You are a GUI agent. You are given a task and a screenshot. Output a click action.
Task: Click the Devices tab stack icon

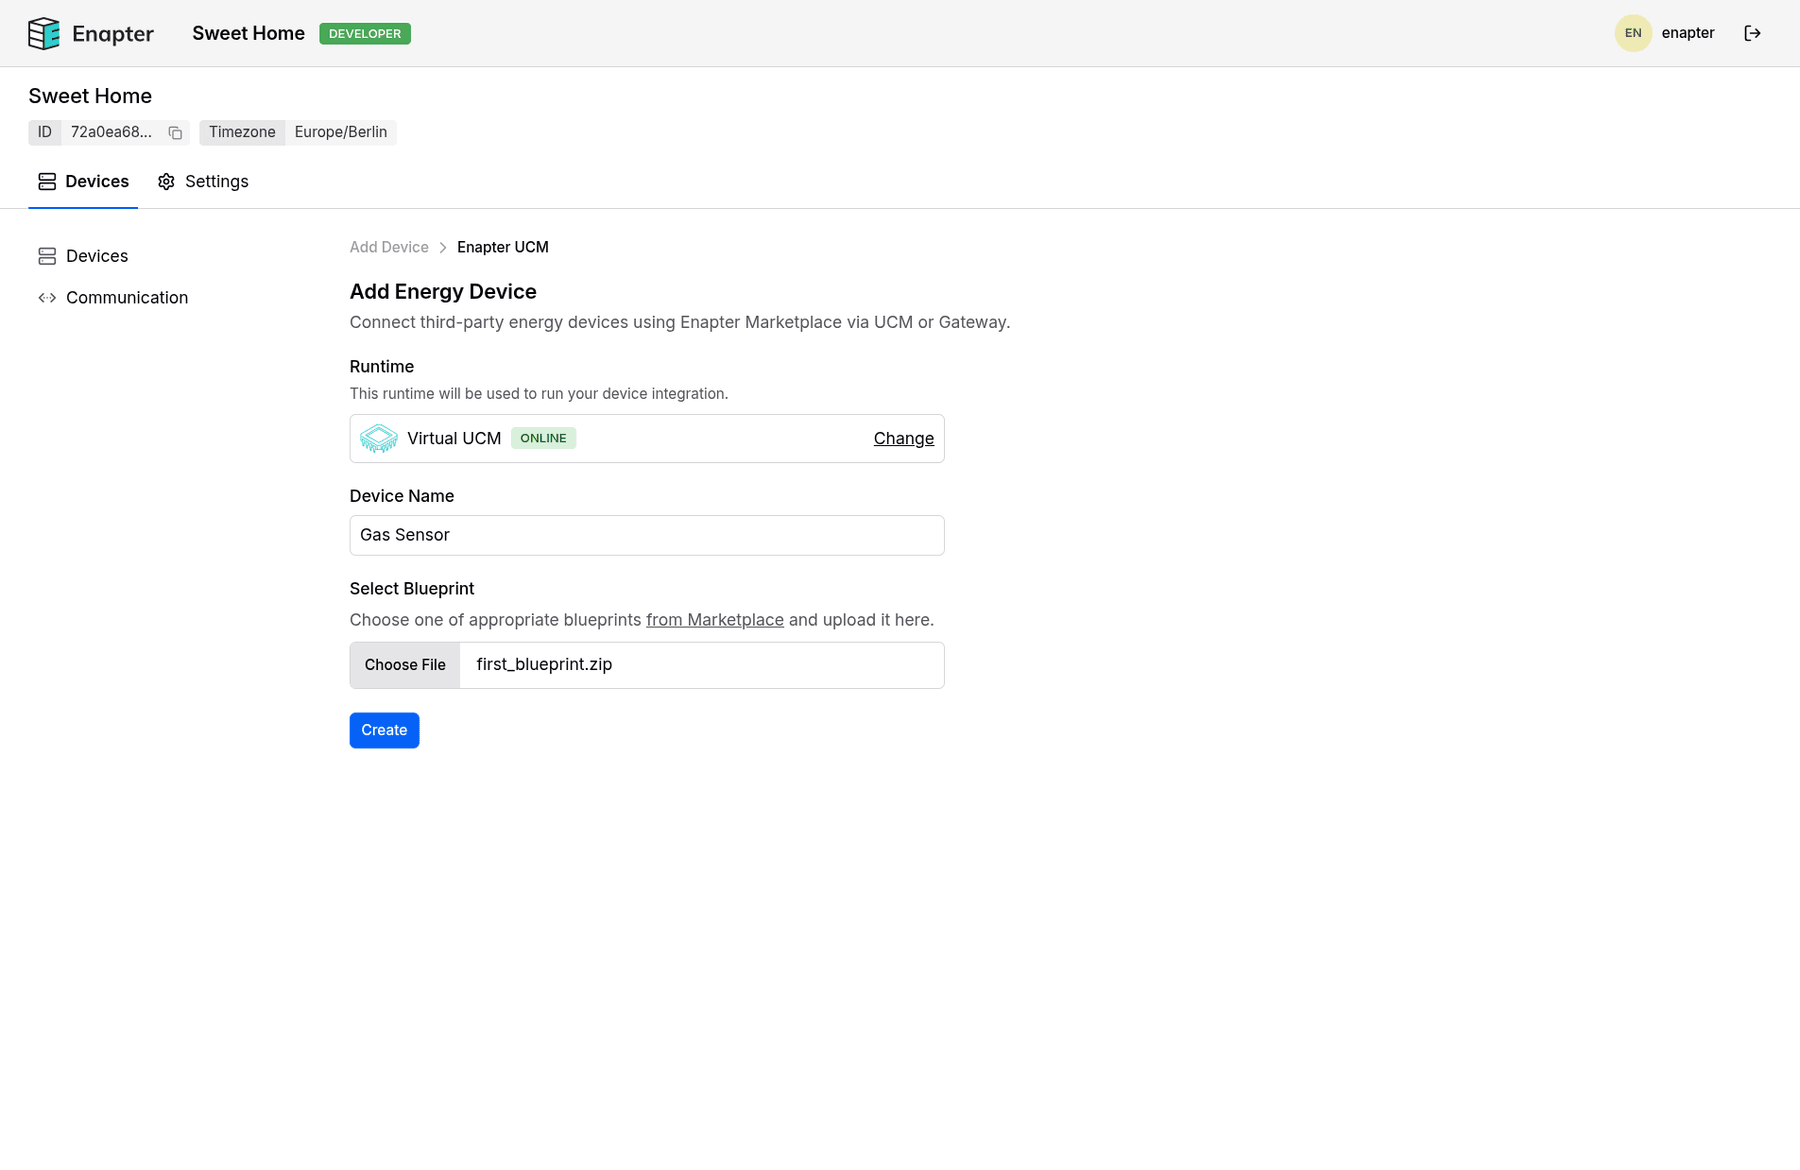click(x=46, y=181)
